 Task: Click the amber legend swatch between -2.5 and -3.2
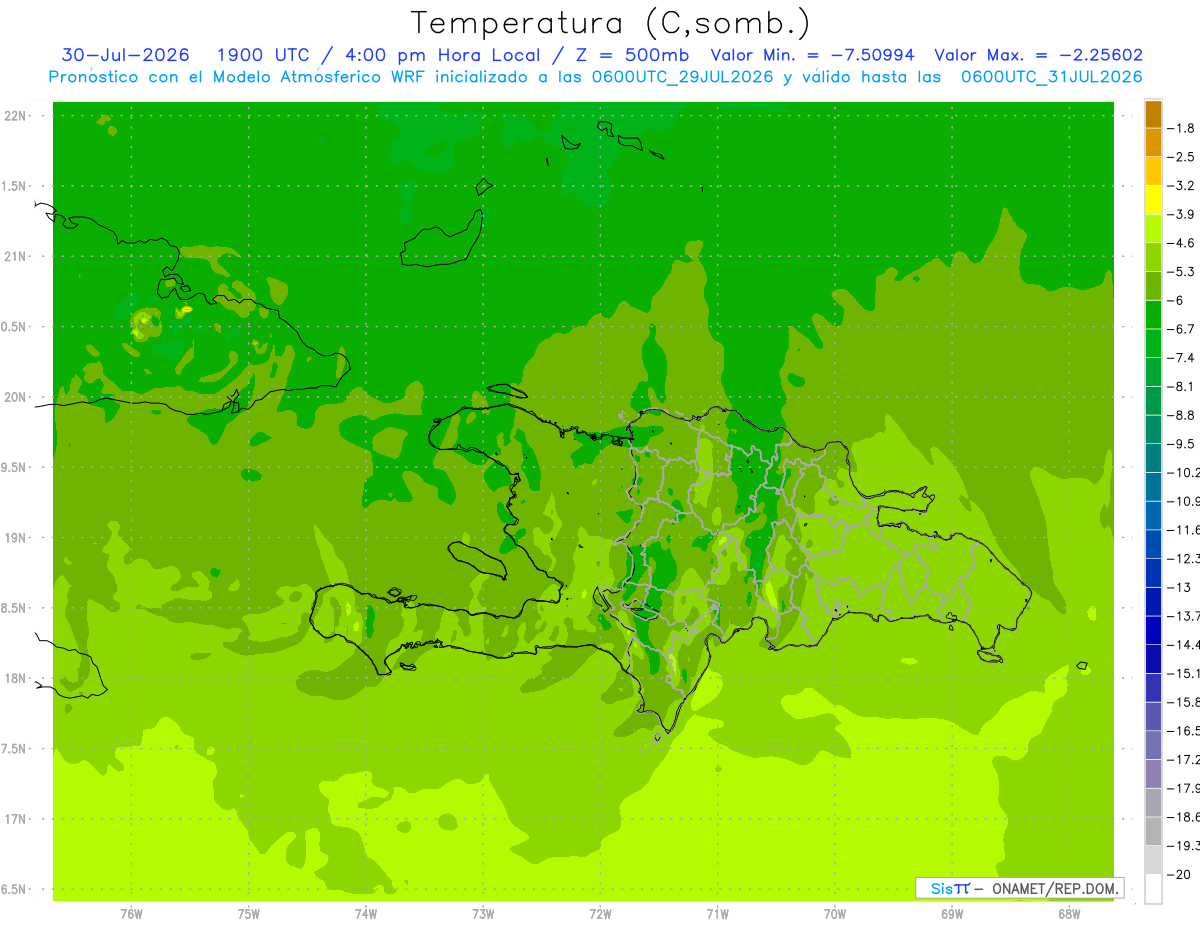tap(1153, 171)
